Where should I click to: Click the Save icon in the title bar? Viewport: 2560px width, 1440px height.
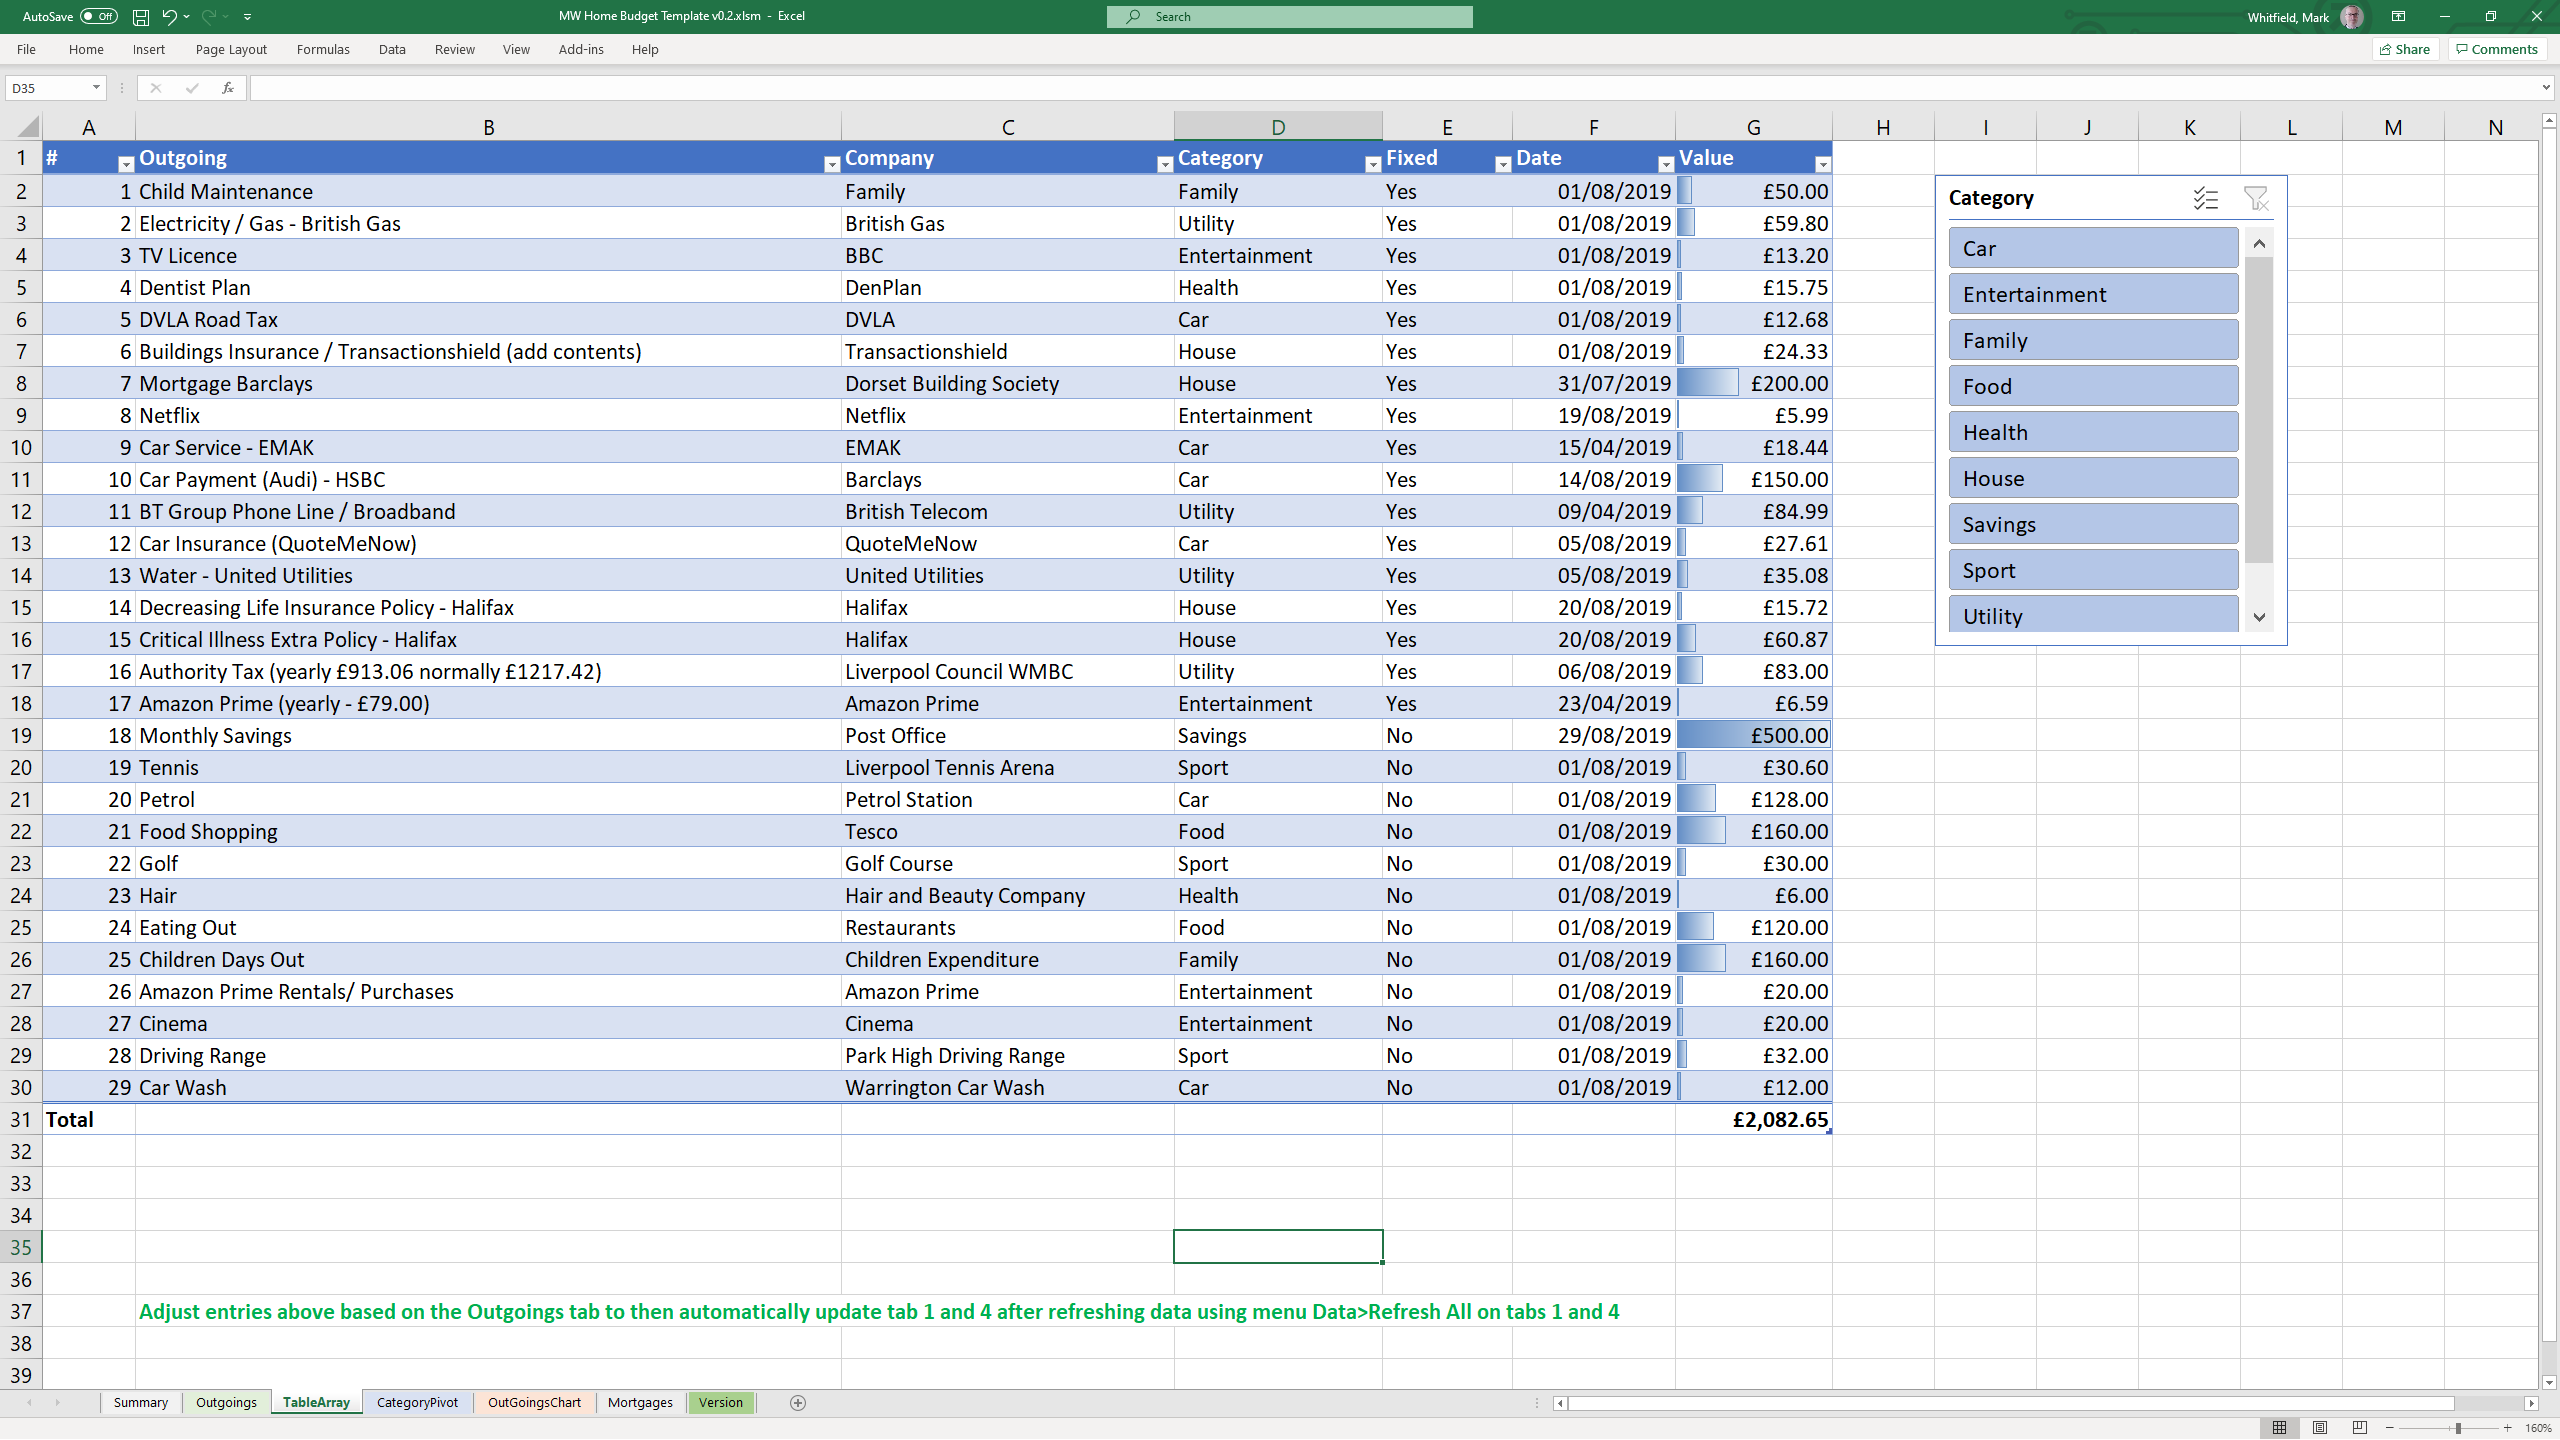tap(141, 17)
